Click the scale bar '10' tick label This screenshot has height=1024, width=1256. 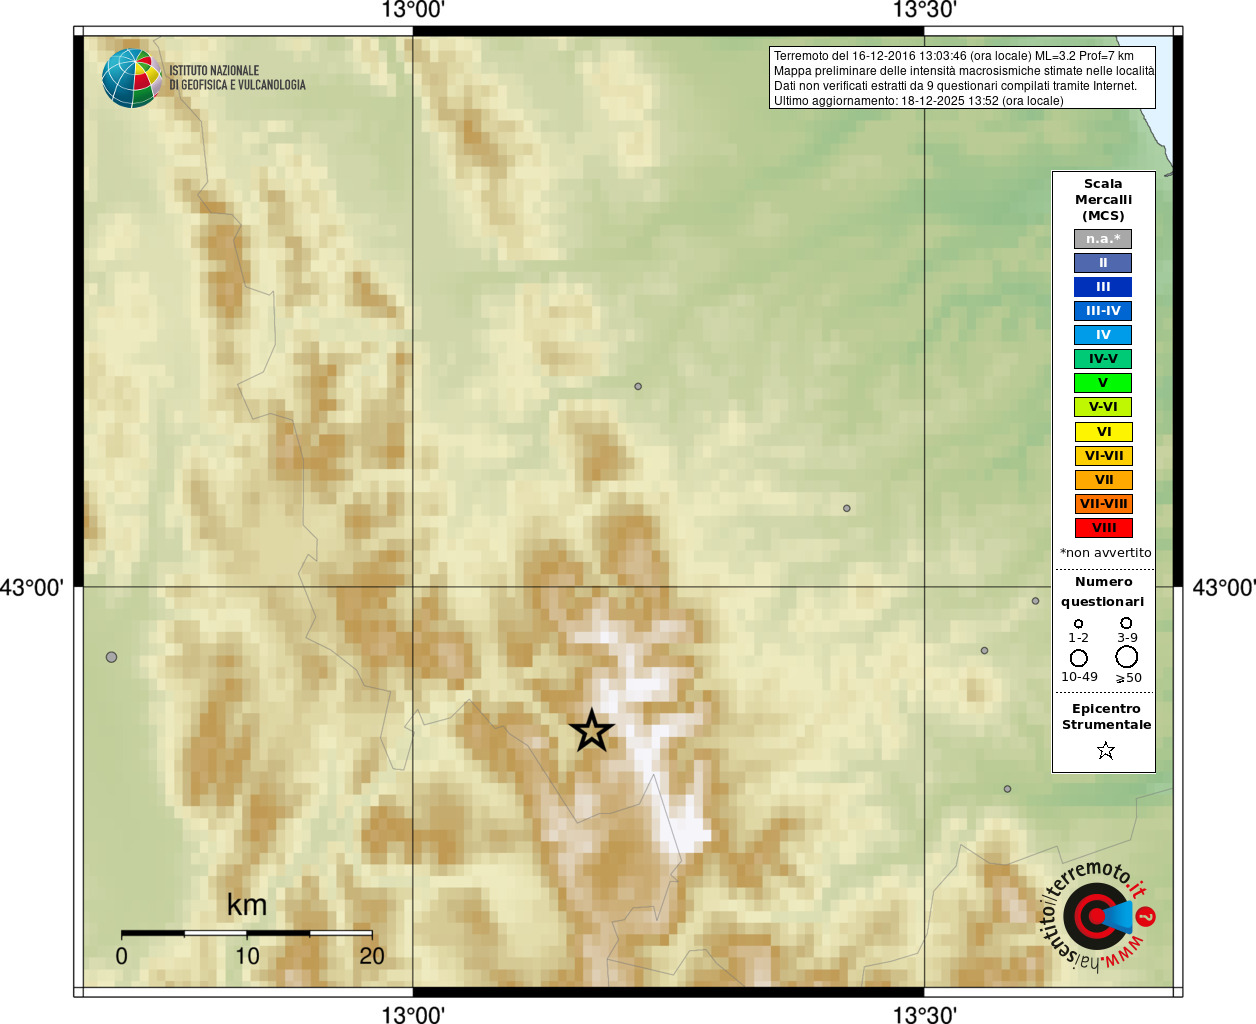tap(247, 956)
